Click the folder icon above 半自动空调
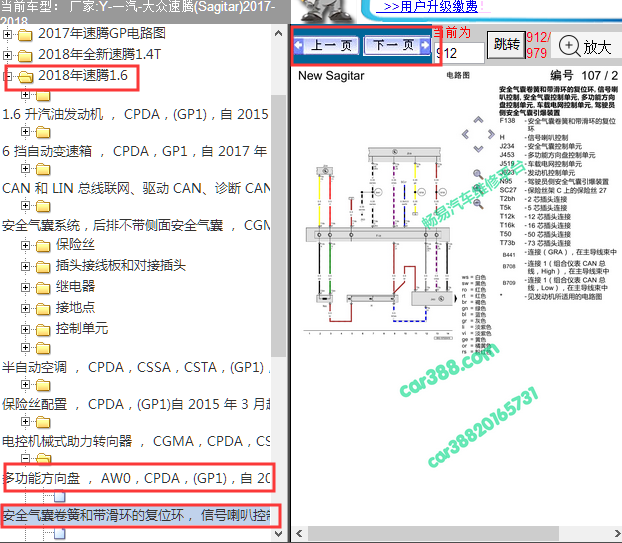The width and height of the screenshot is (622, 543). [43, 348]
